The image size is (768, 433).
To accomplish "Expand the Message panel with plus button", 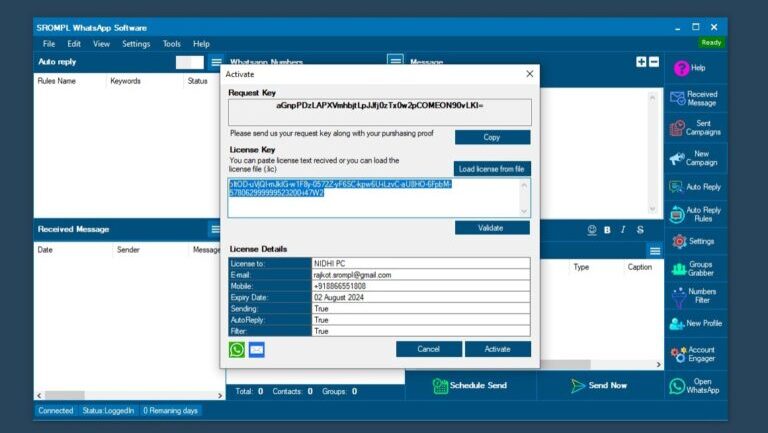I will (x=641, y=62).
